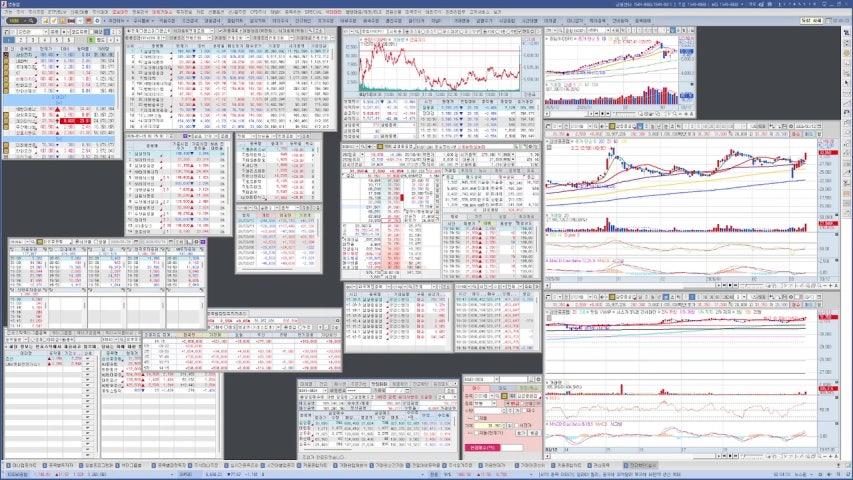
Task: Tick the market-price checkbox next to price field
Action: pos(516,426)
